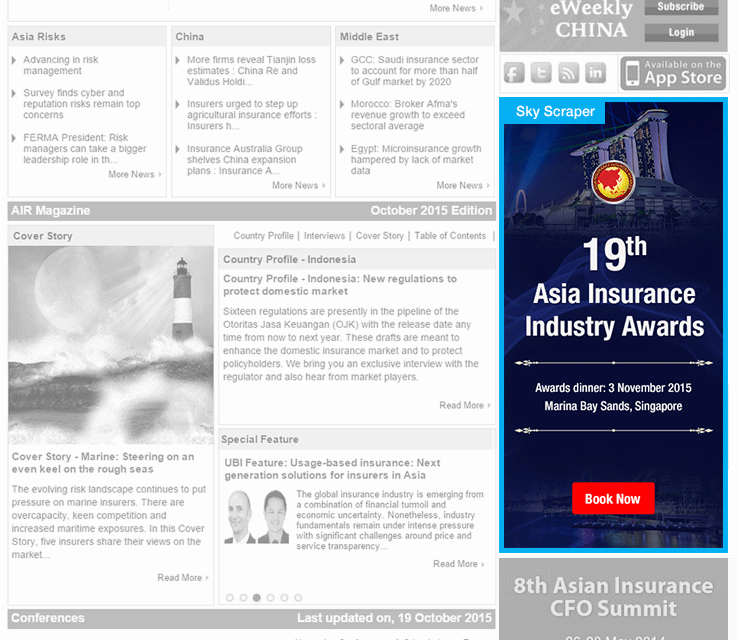Select the second carousel dot
The width and height of the screenshot is (738, 640).
click(x=243, y=598)
